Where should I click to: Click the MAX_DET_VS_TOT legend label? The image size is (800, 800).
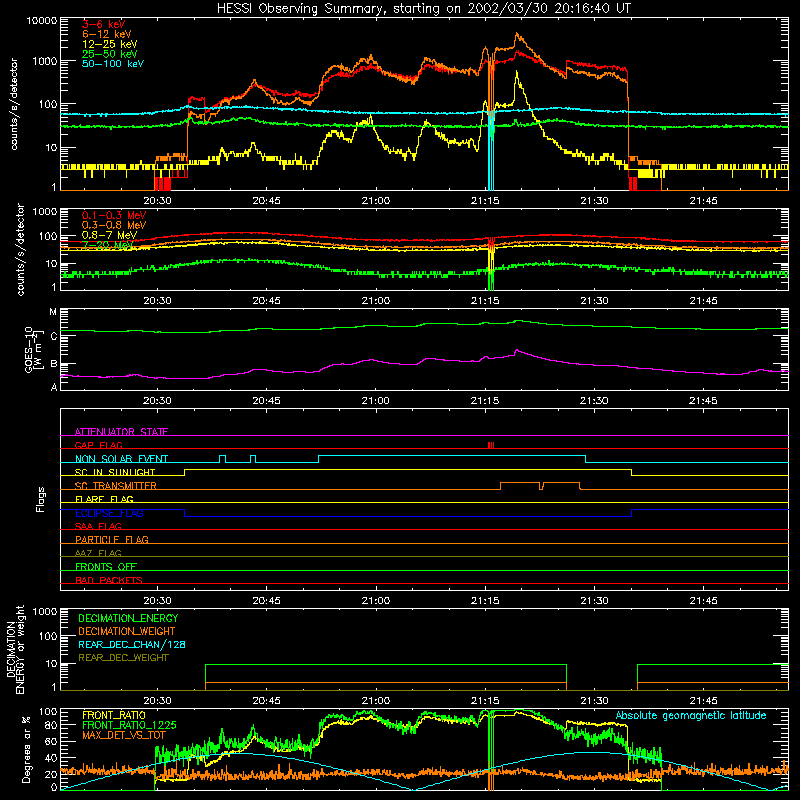pyautogui.click(x=124, y=735)
